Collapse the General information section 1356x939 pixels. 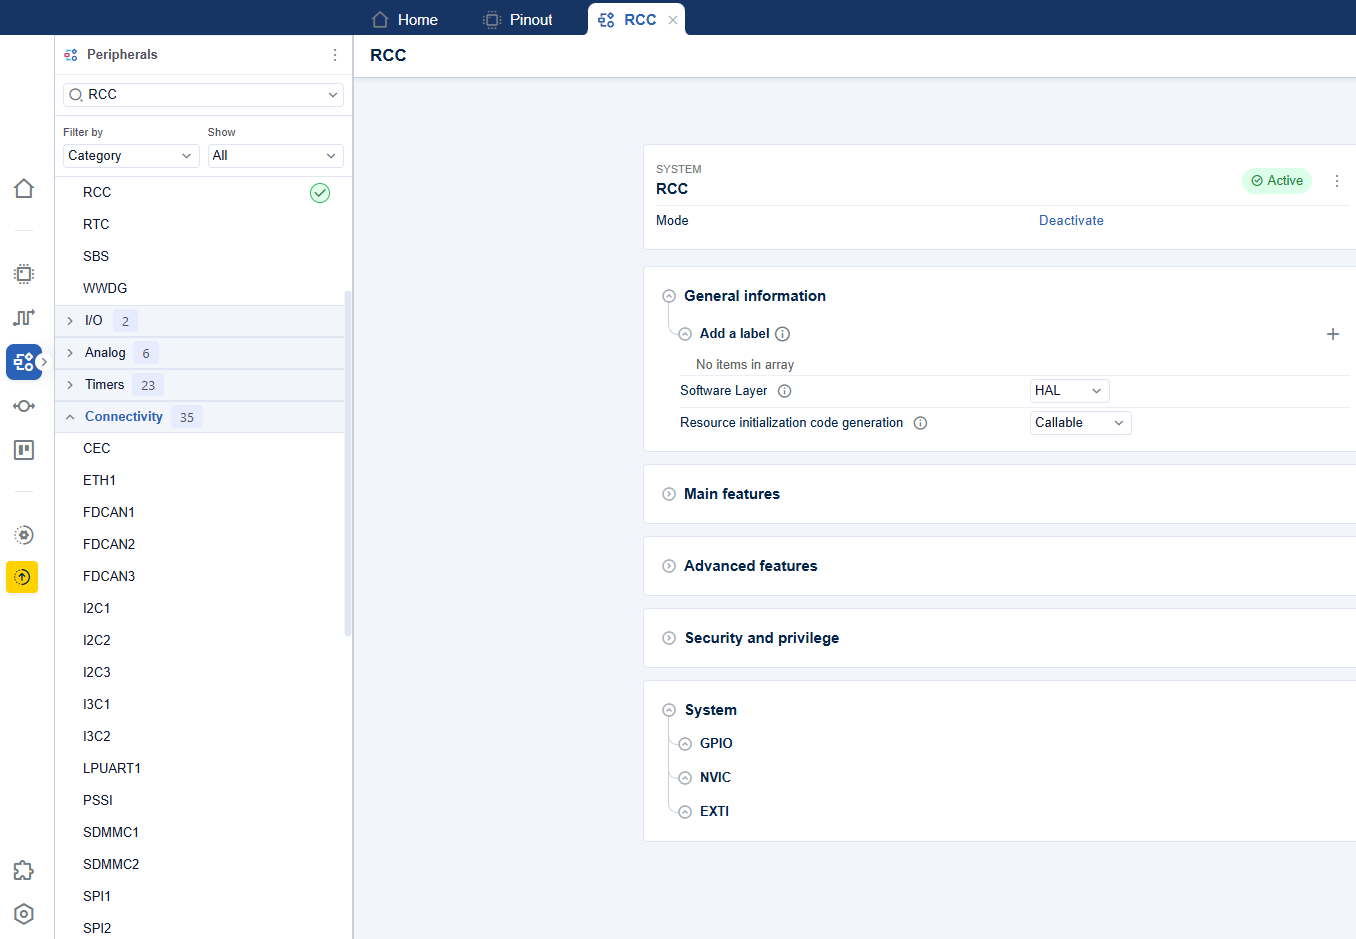point(669,296)
